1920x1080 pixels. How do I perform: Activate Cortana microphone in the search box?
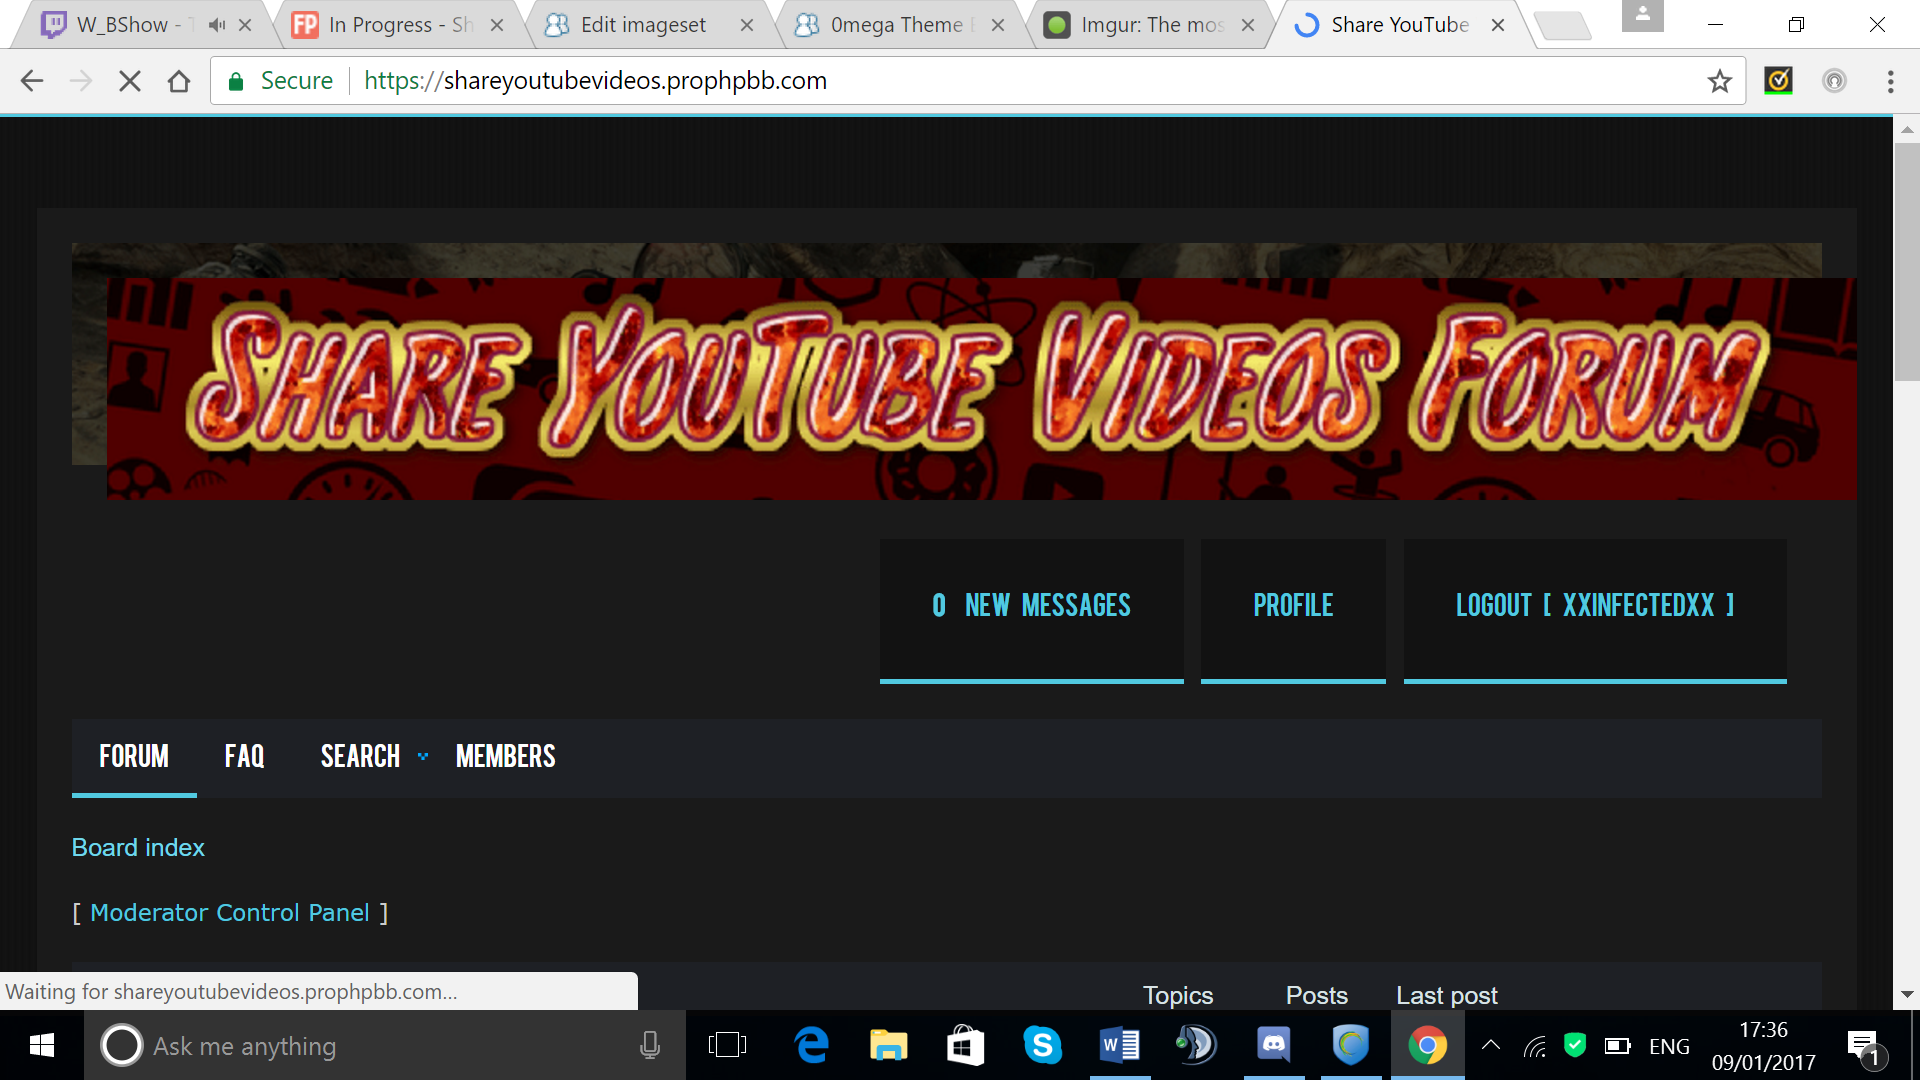coord(650,1045)
